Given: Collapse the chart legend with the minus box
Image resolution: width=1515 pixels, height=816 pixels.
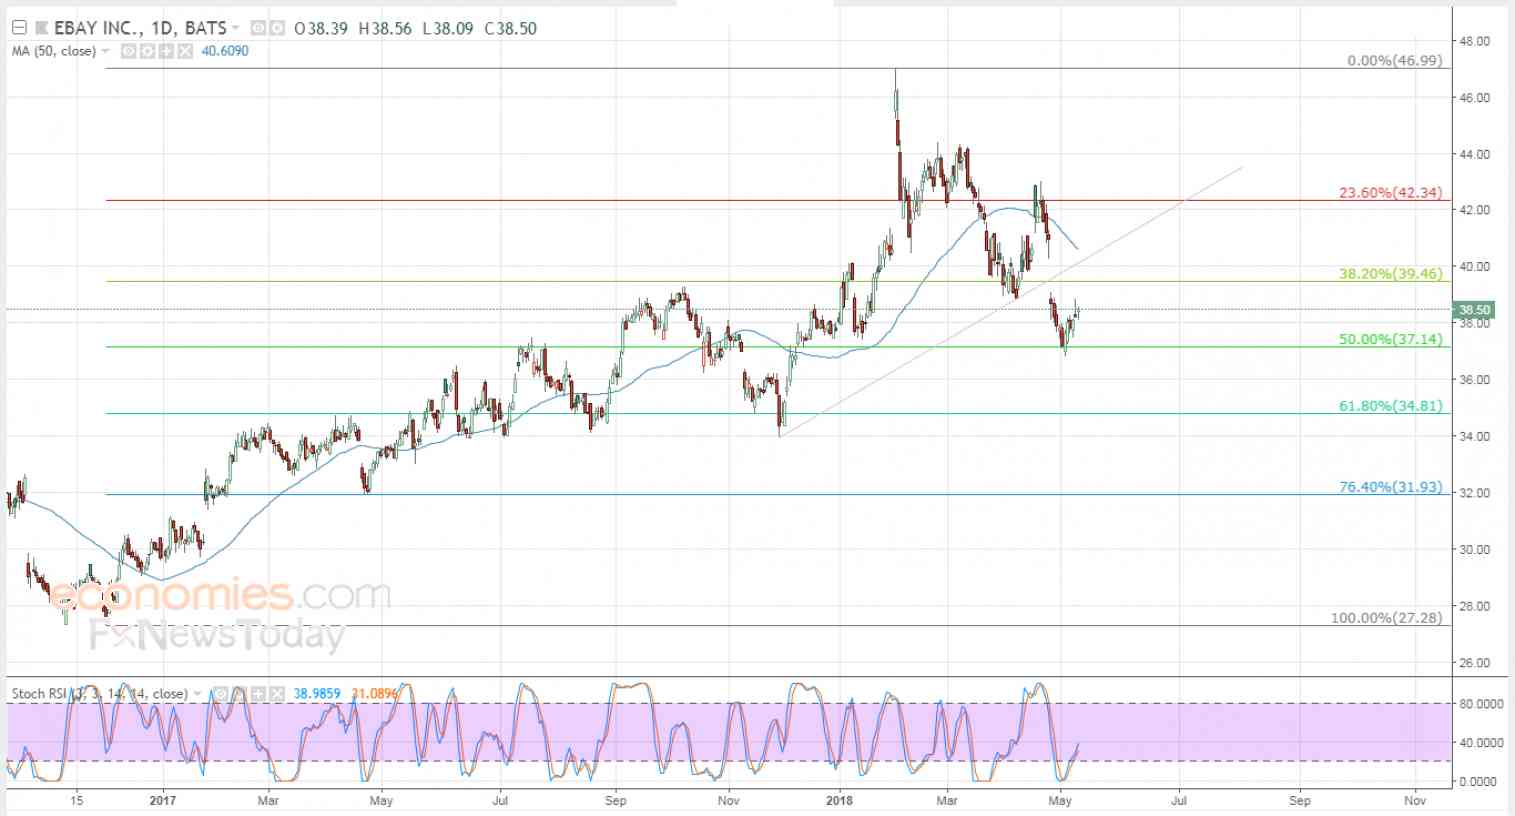Looking at the screenshot, I should [x=18, y=28].
